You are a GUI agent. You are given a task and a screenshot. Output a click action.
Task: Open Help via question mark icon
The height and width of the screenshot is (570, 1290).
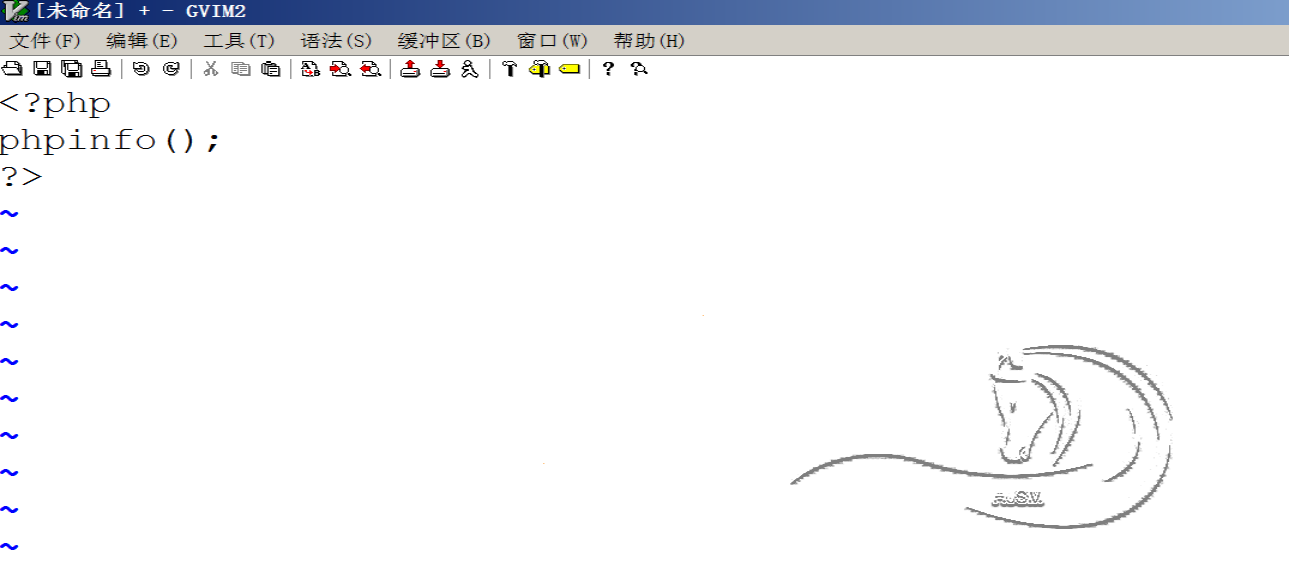(608, 69)
